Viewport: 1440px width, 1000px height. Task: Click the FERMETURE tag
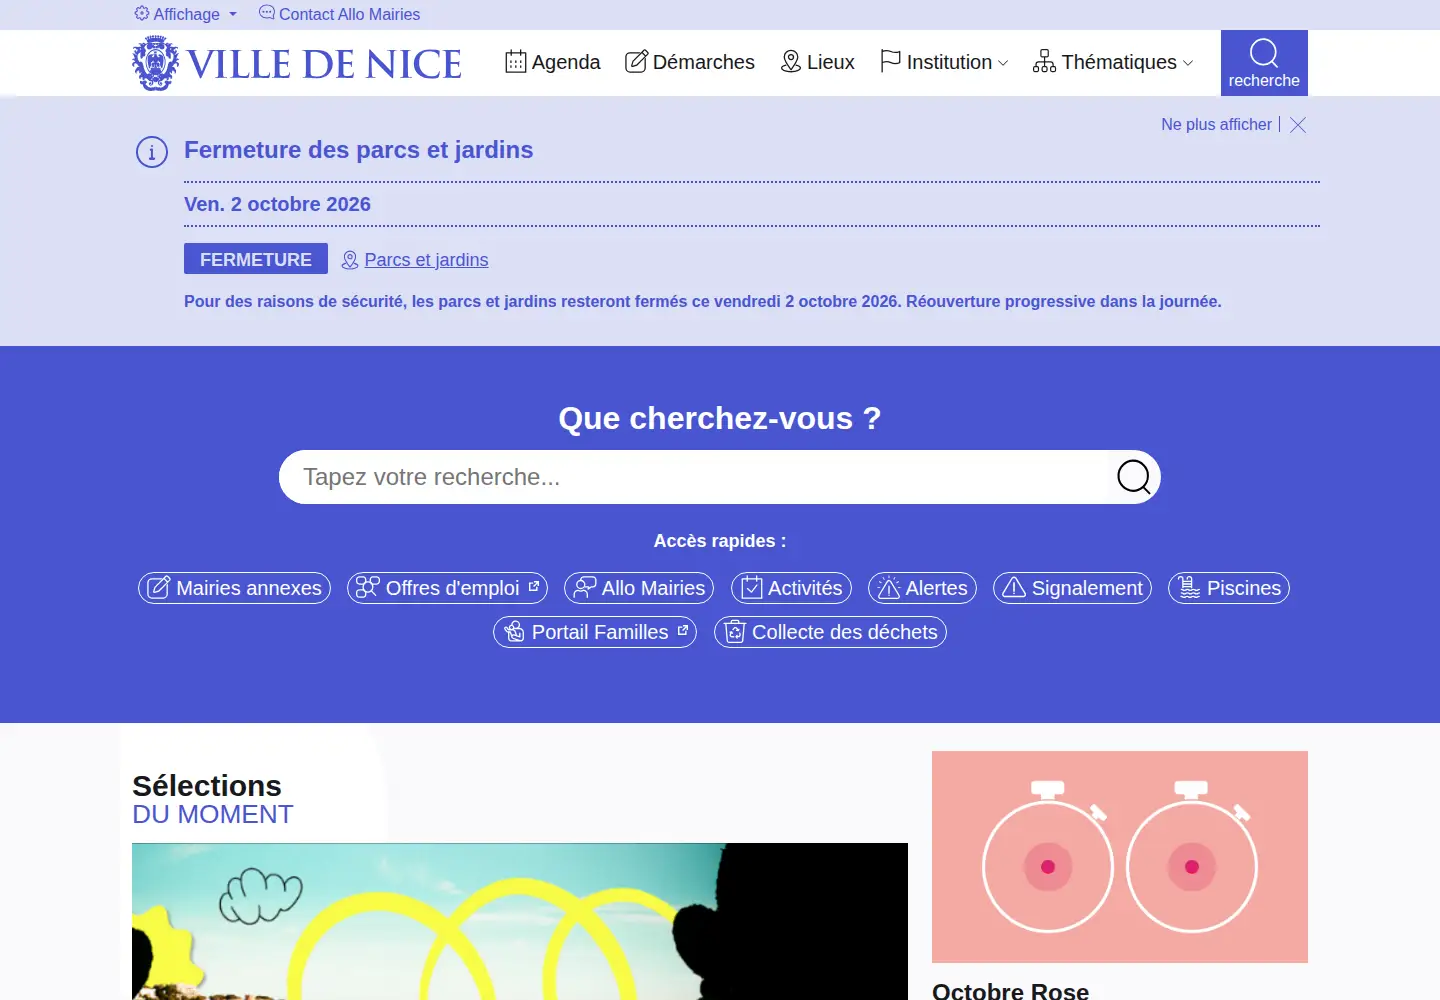coord(256,259)
